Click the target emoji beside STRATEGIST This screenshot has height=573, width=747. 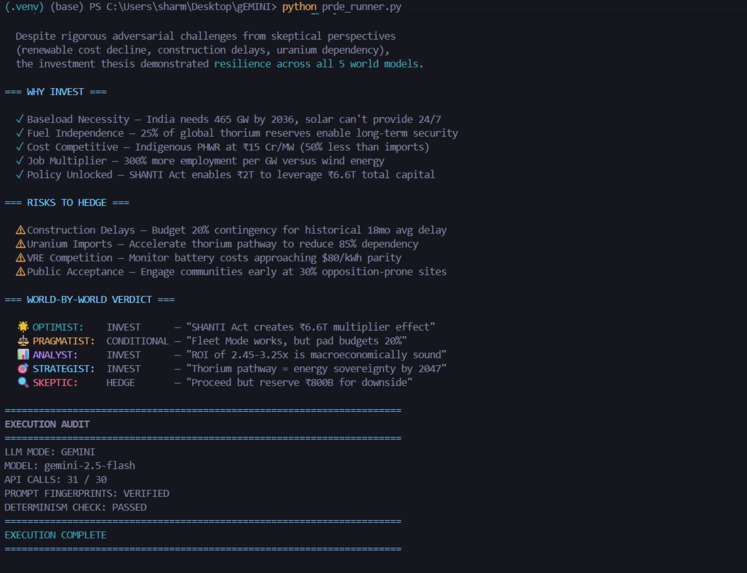point(23,368)
